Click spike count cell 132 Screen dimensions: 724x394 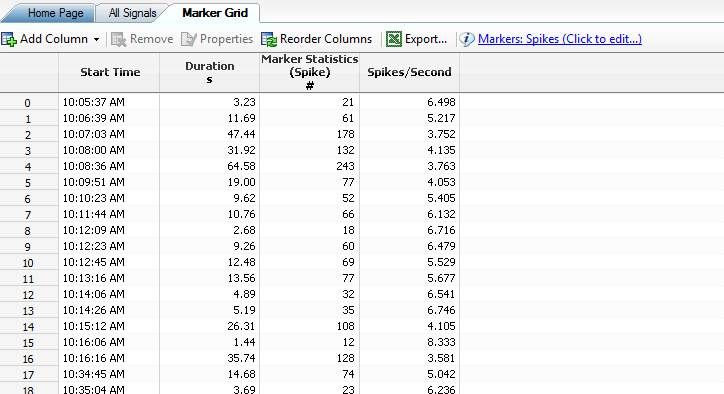[x=345, y=150]
